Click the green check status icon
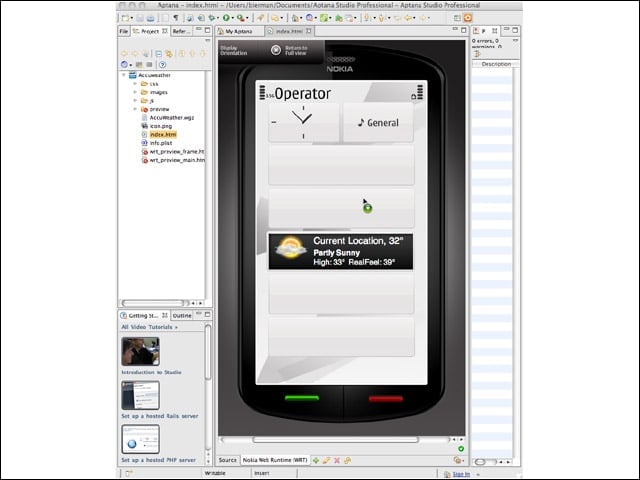This screenshot has width=640, height=480. pos(461,449)
